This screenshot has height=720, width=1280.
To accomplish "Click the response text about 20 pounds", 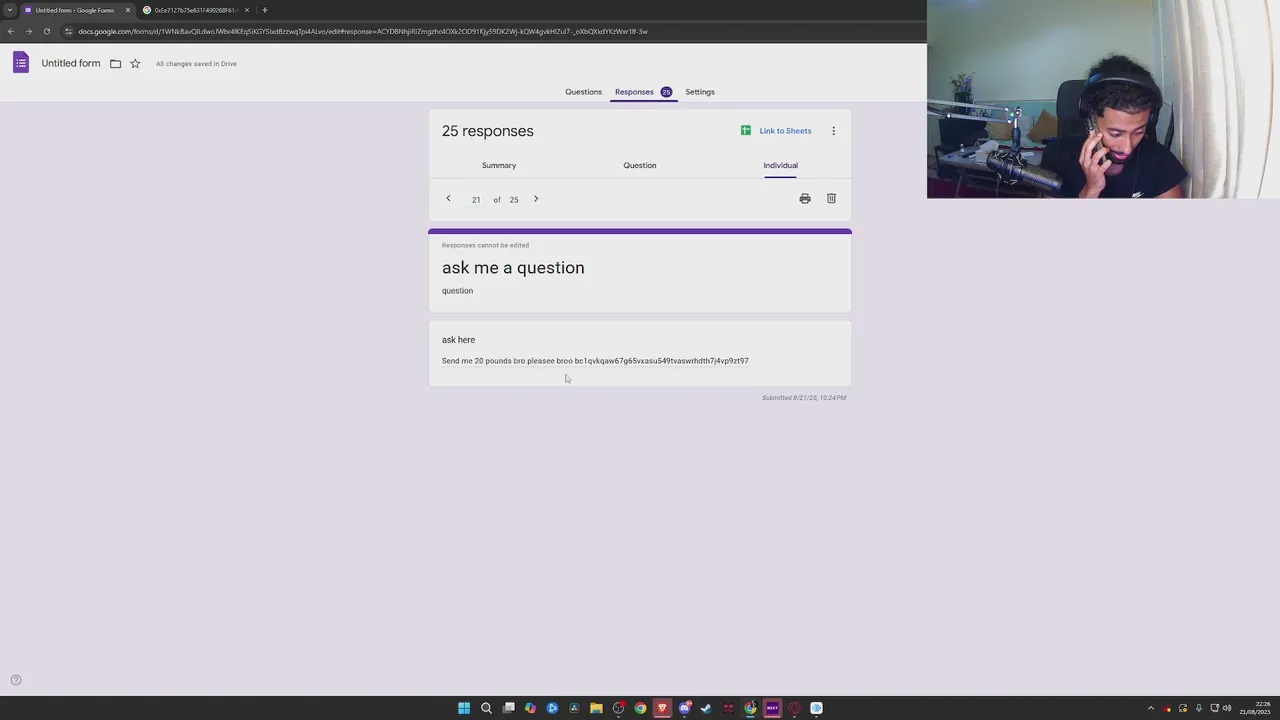I will tap(595, 361).
